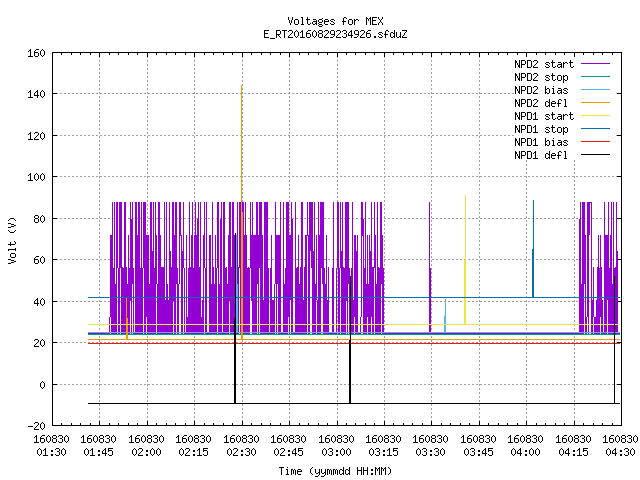The image size is (640, 480).
Task: Click the 'NPD1 stop' legend label
Action: (541, 129)
